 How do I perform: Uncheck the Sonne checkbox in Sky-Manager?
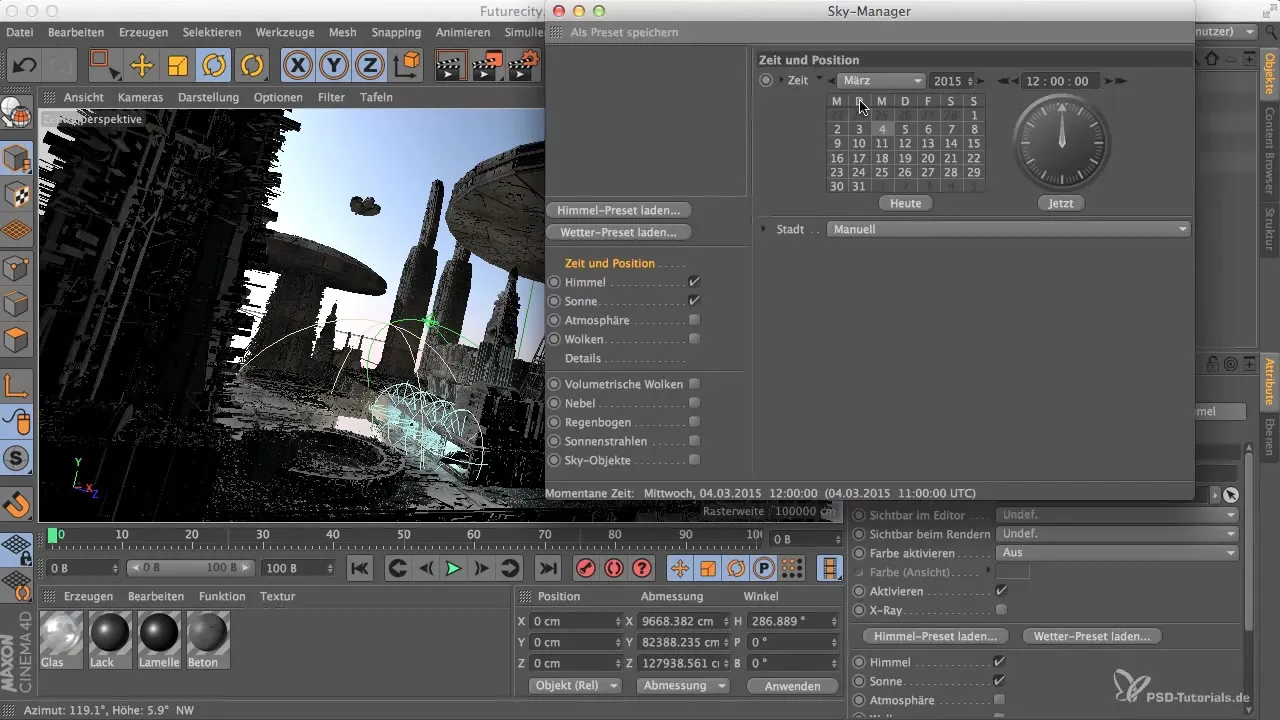tap(694, 301)
